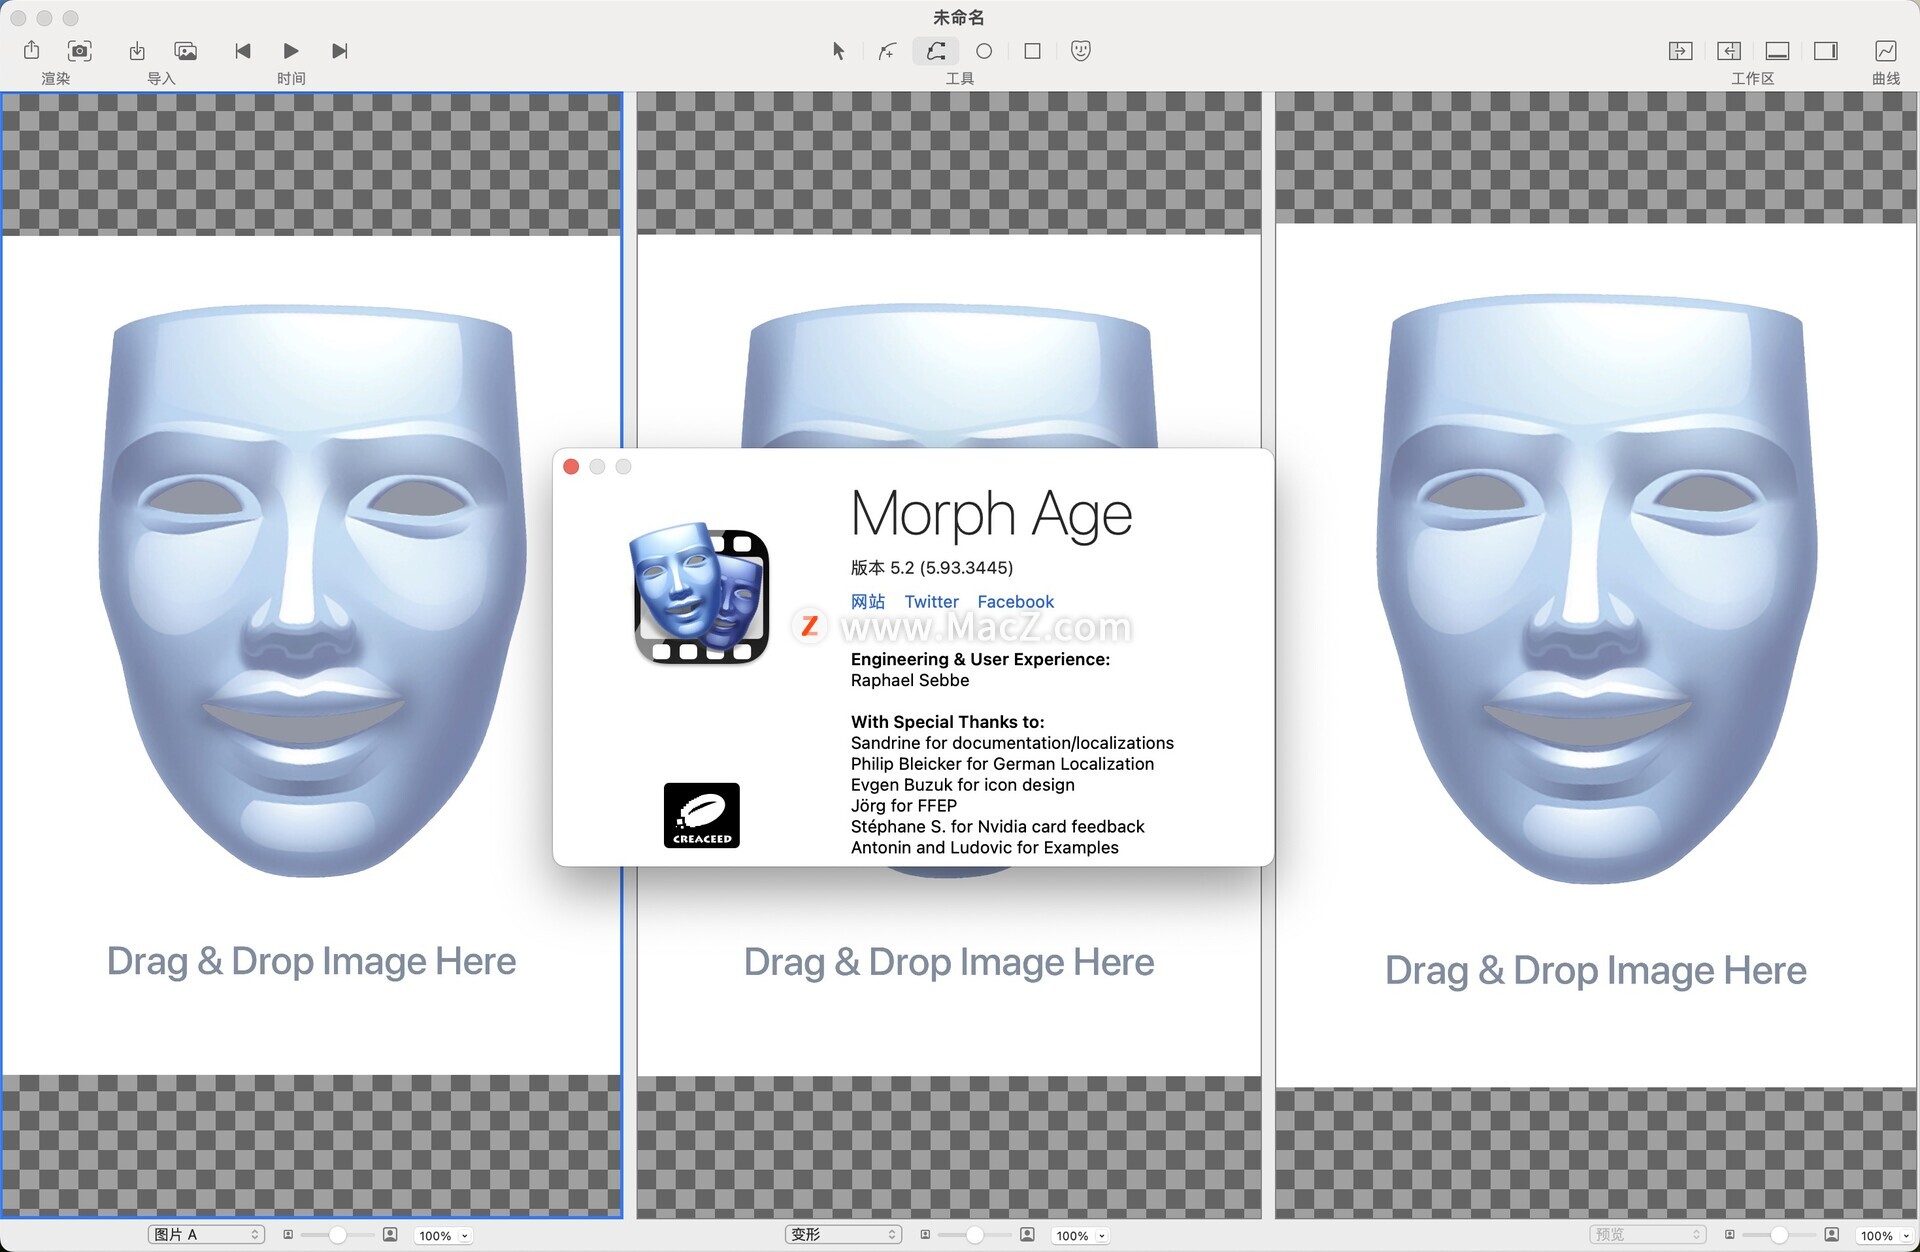Click the Morph Age app icon in About
Screen dimensions: 1920x1252
click(x=700, y=593)
